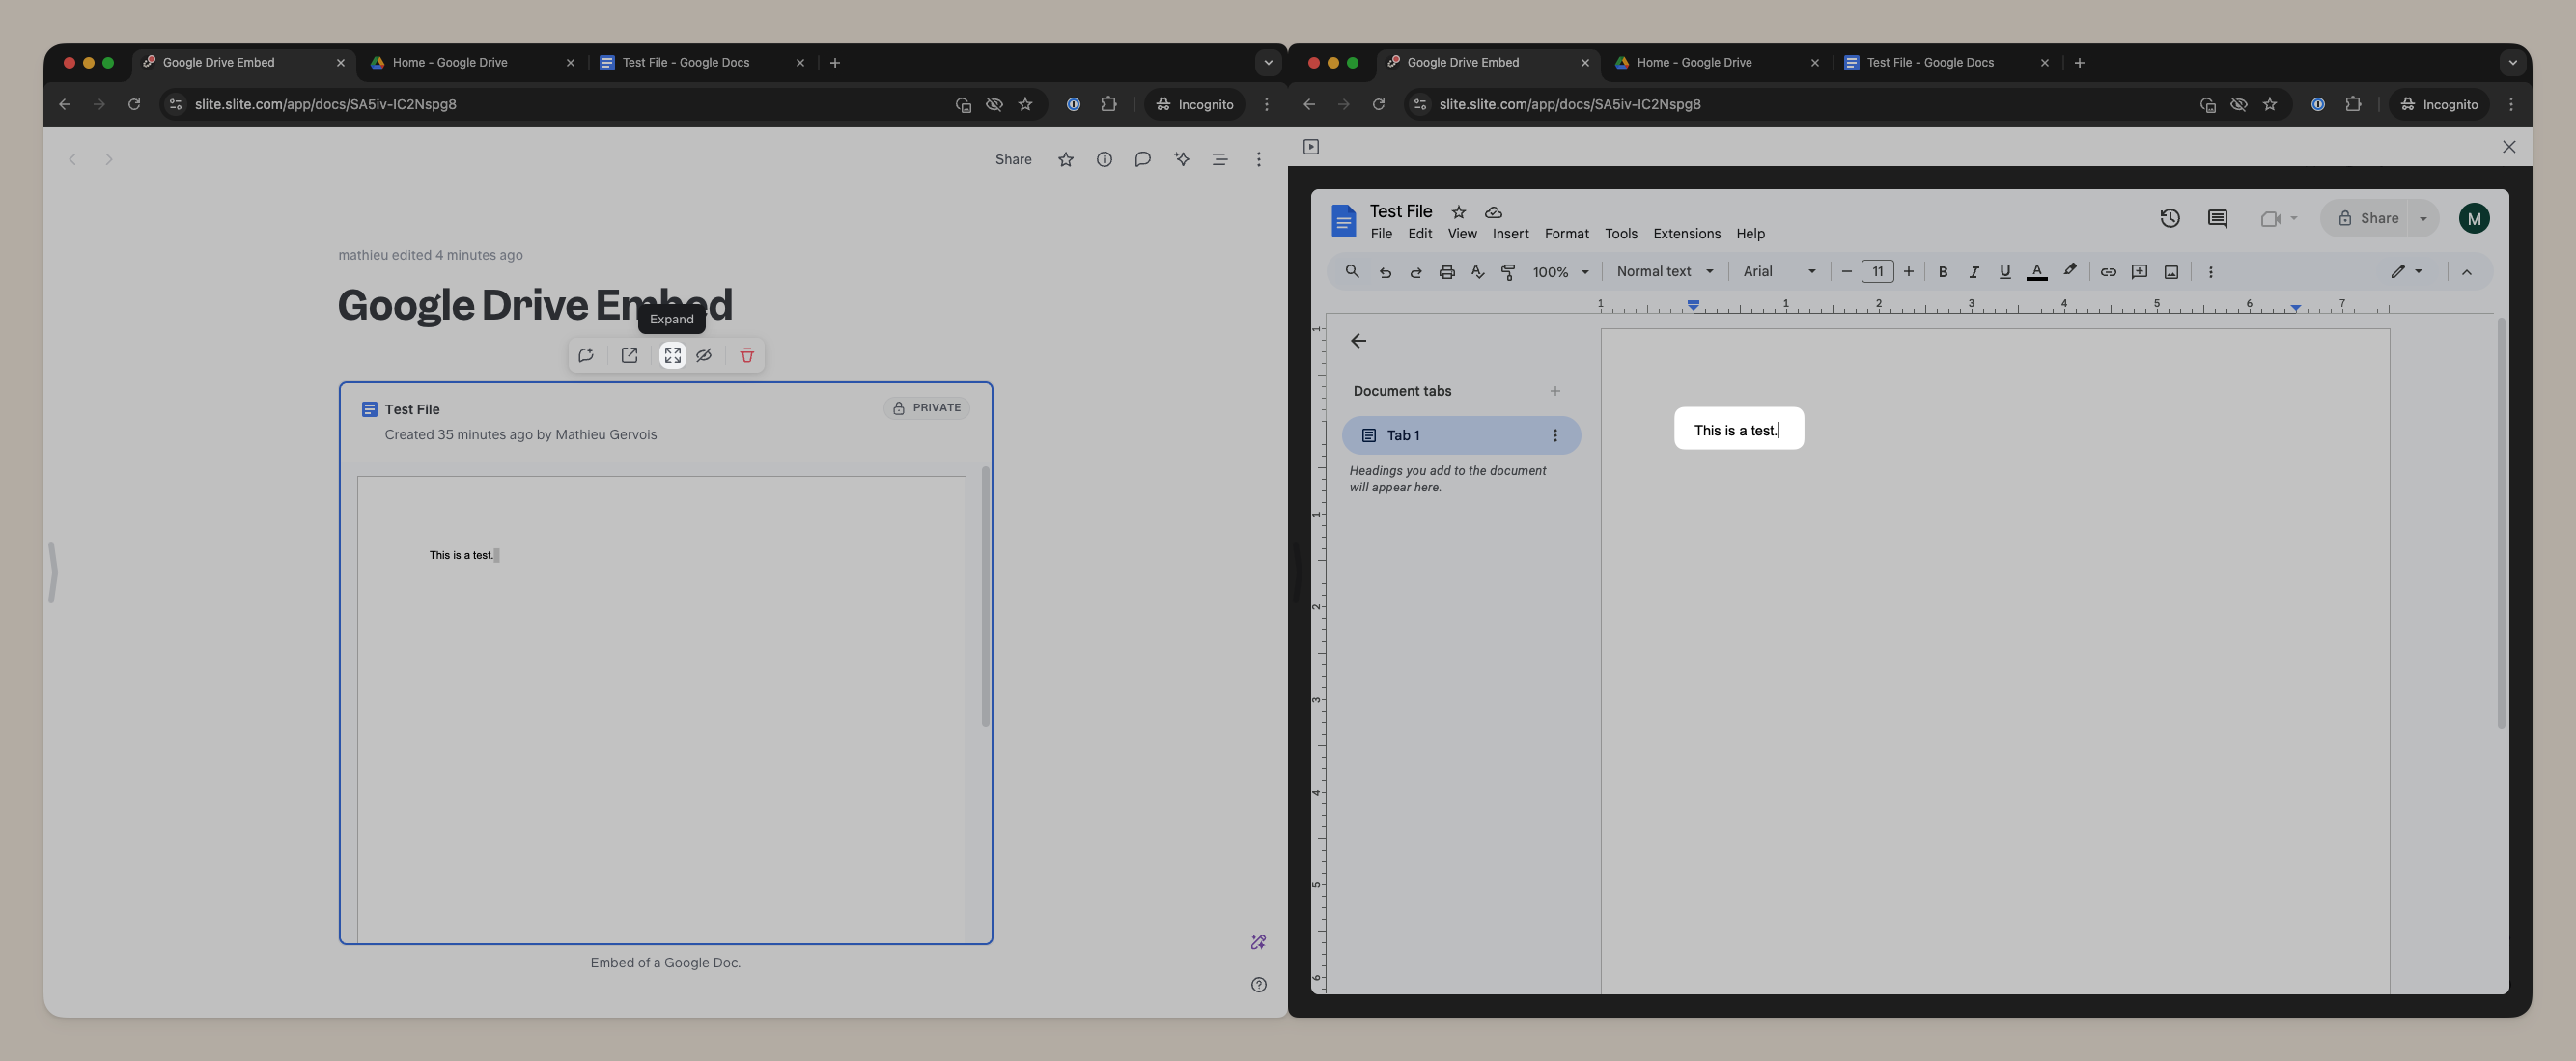The image size is (2576, 1061).
Task: Insert an image using the toolbar image icon
Action: 2172,272
